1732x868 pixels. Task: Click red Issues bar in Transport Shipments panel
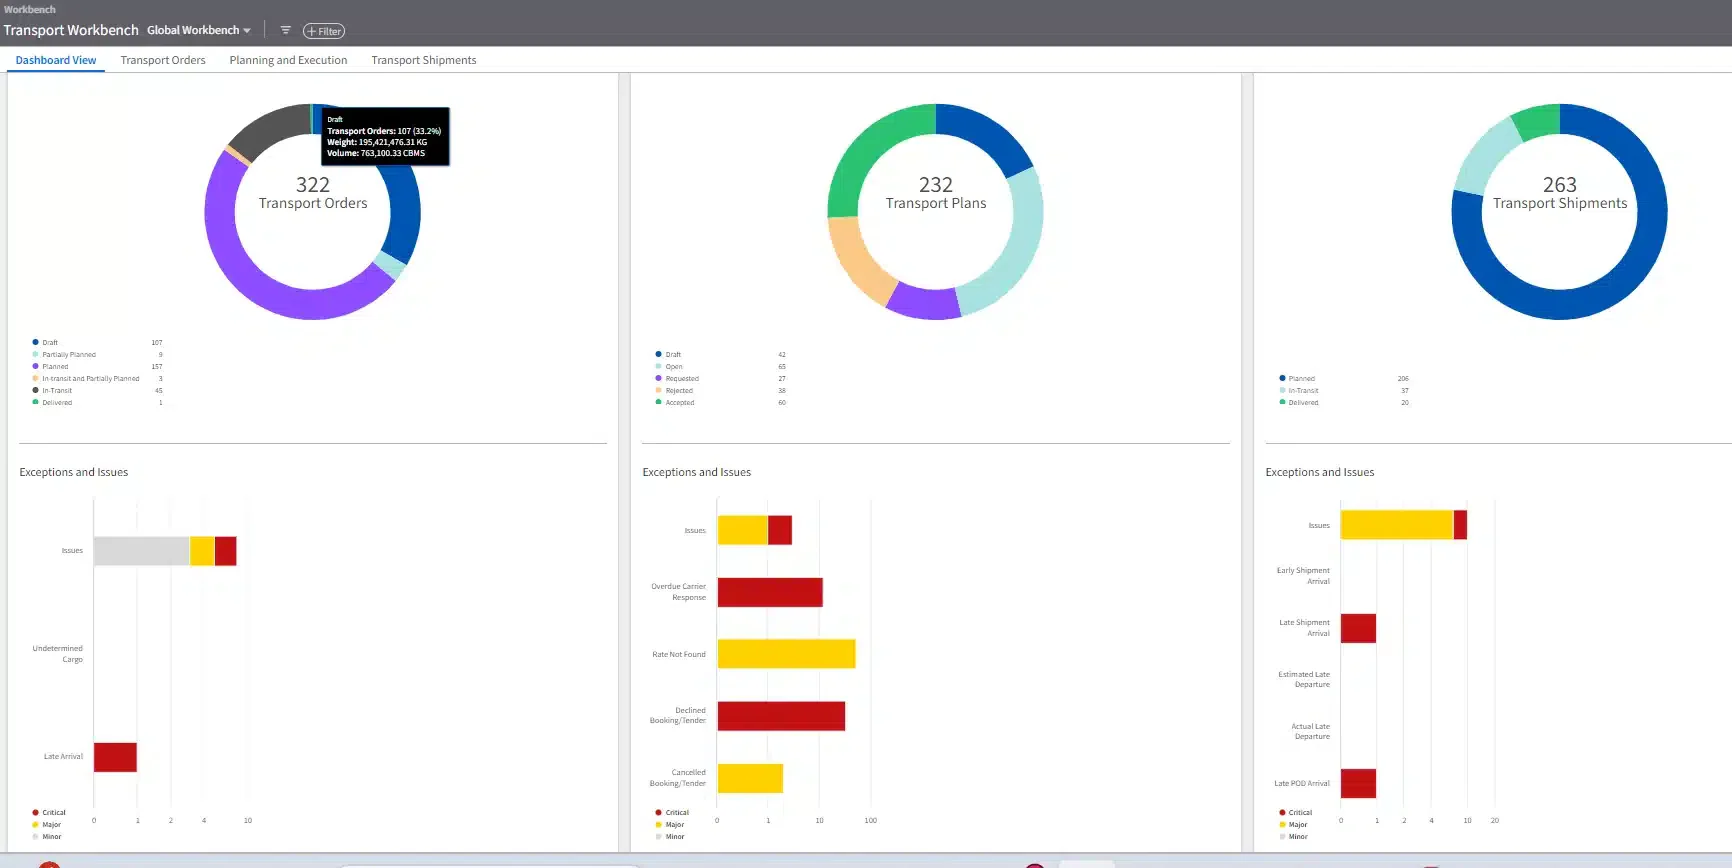coord(1460,525)
